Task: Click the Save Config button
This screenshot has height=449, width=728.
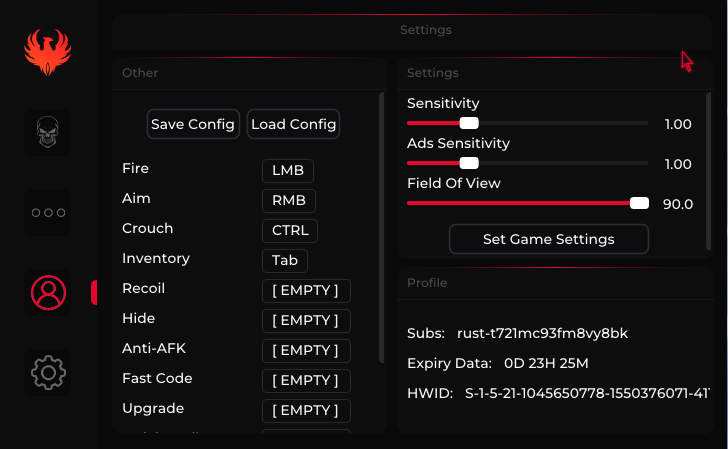Action: click(193, 124)
